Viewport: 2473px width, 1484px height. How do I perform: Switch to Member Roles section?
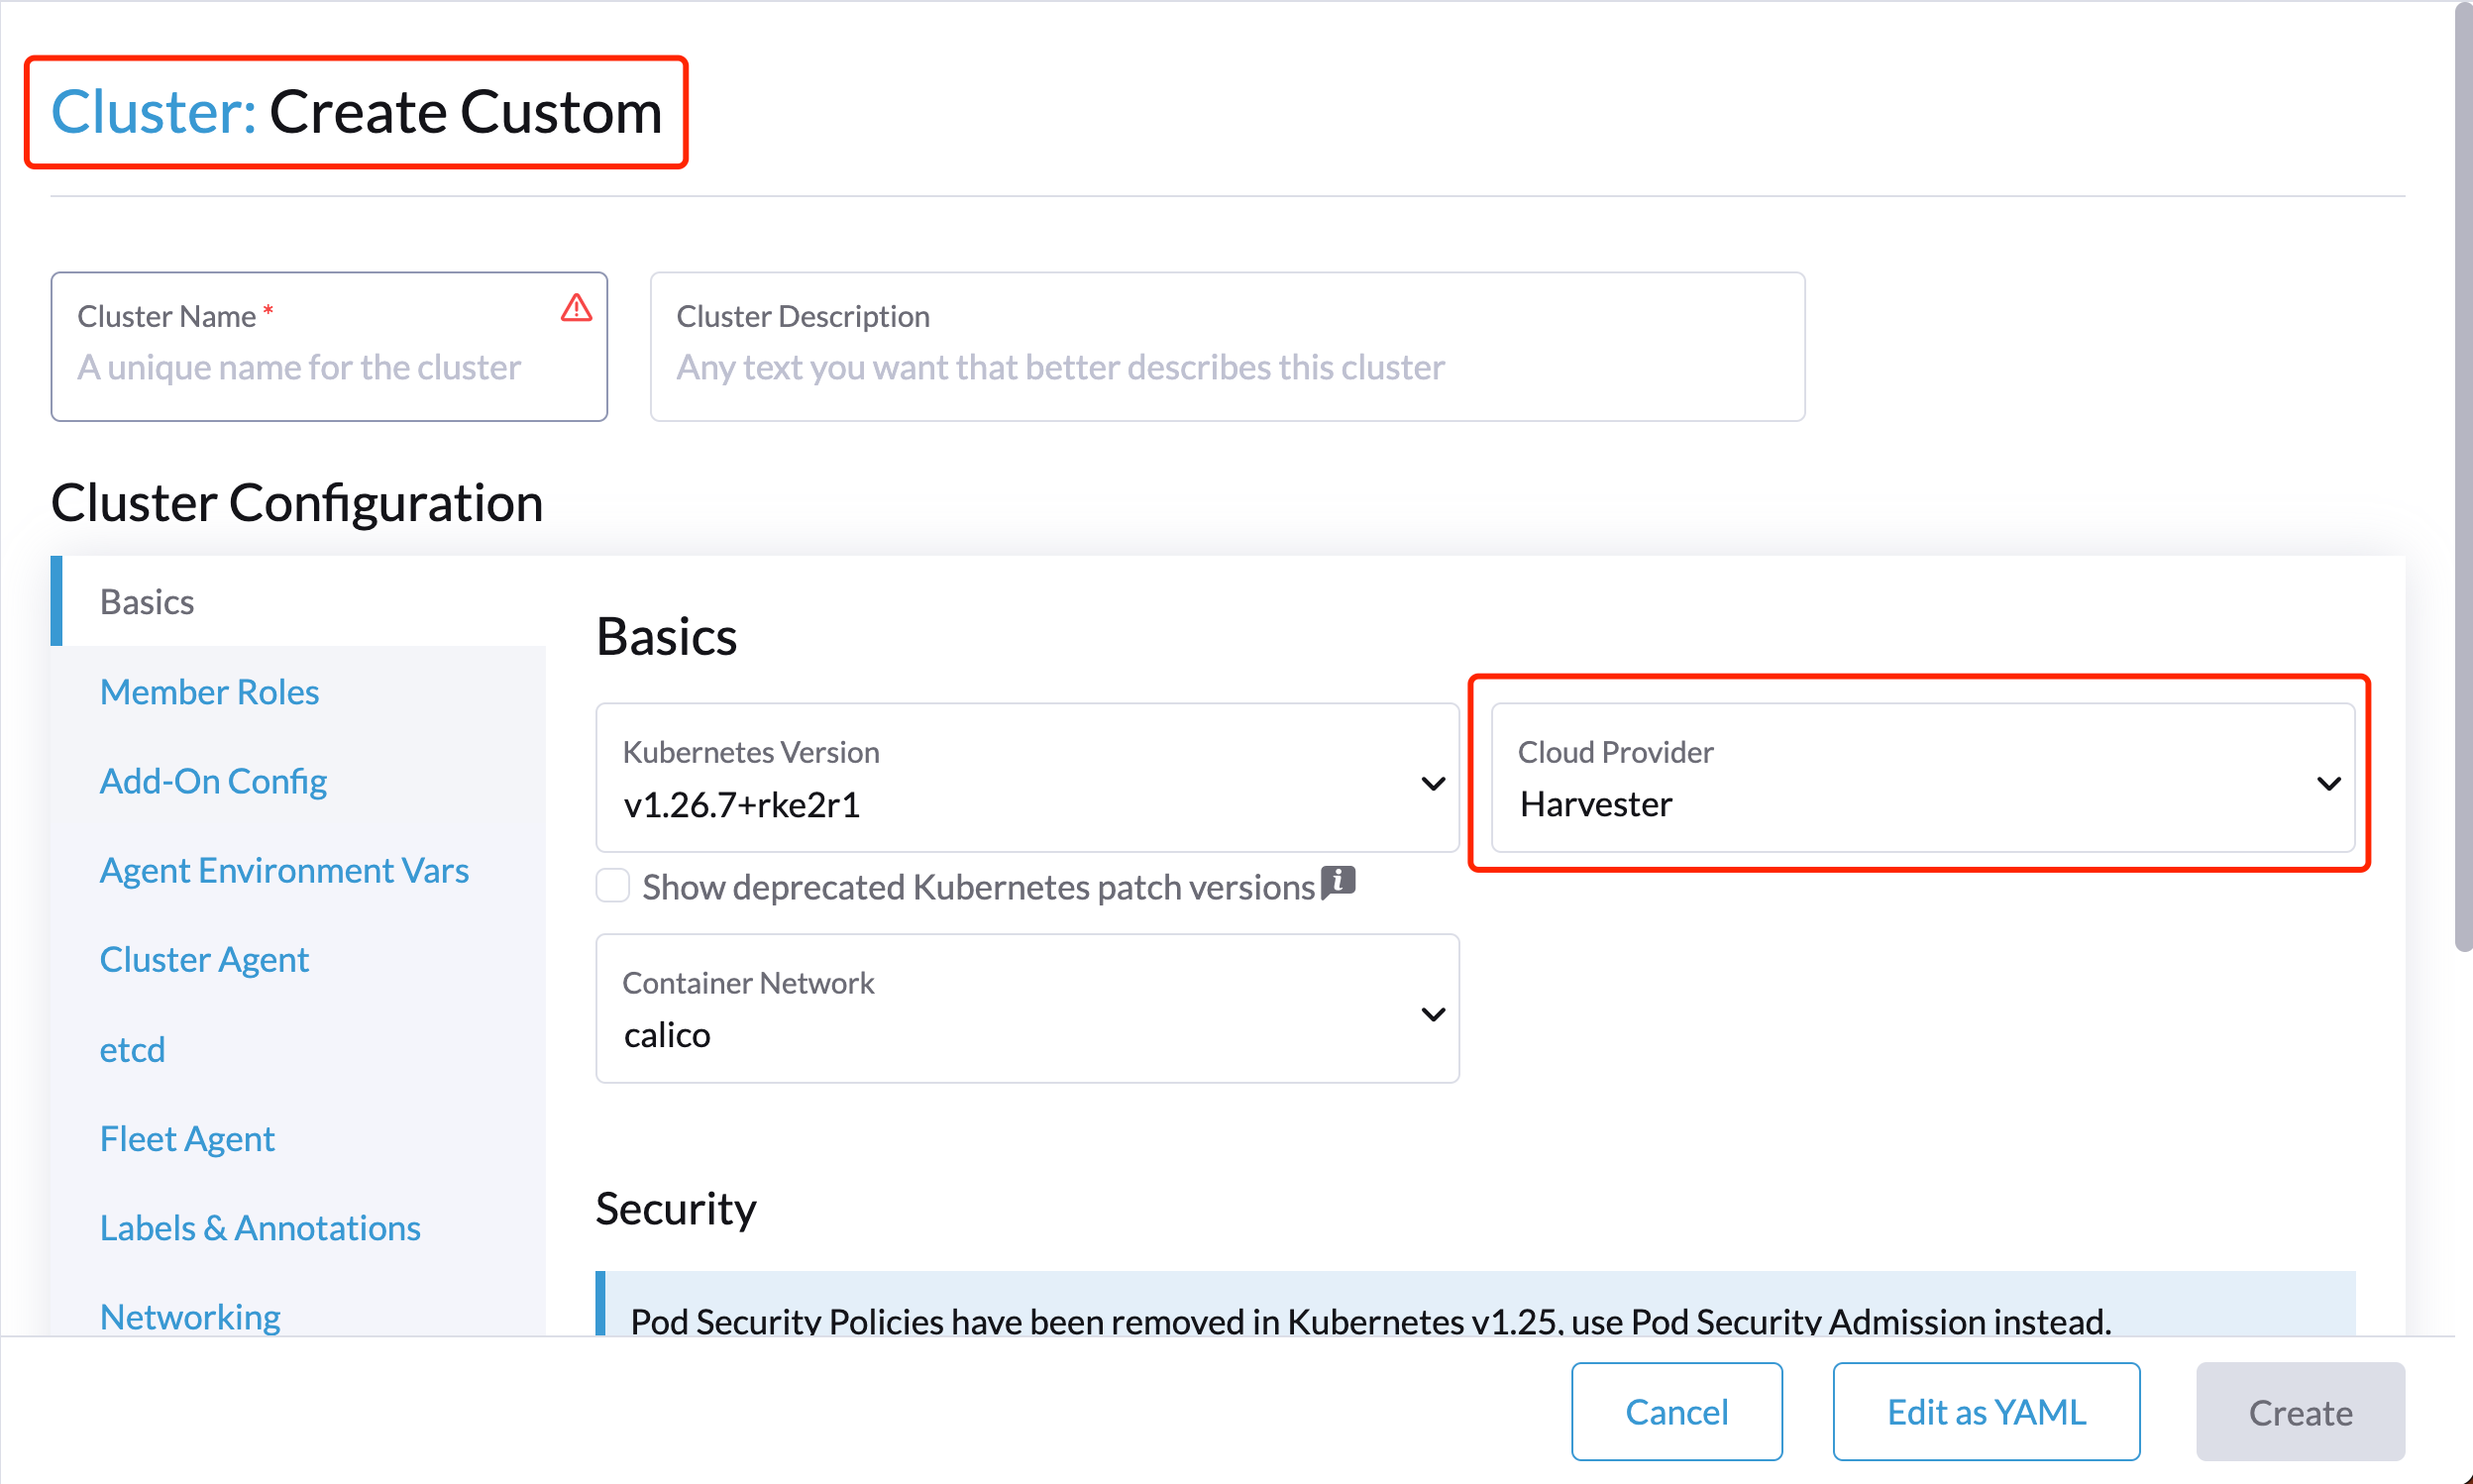208,690
